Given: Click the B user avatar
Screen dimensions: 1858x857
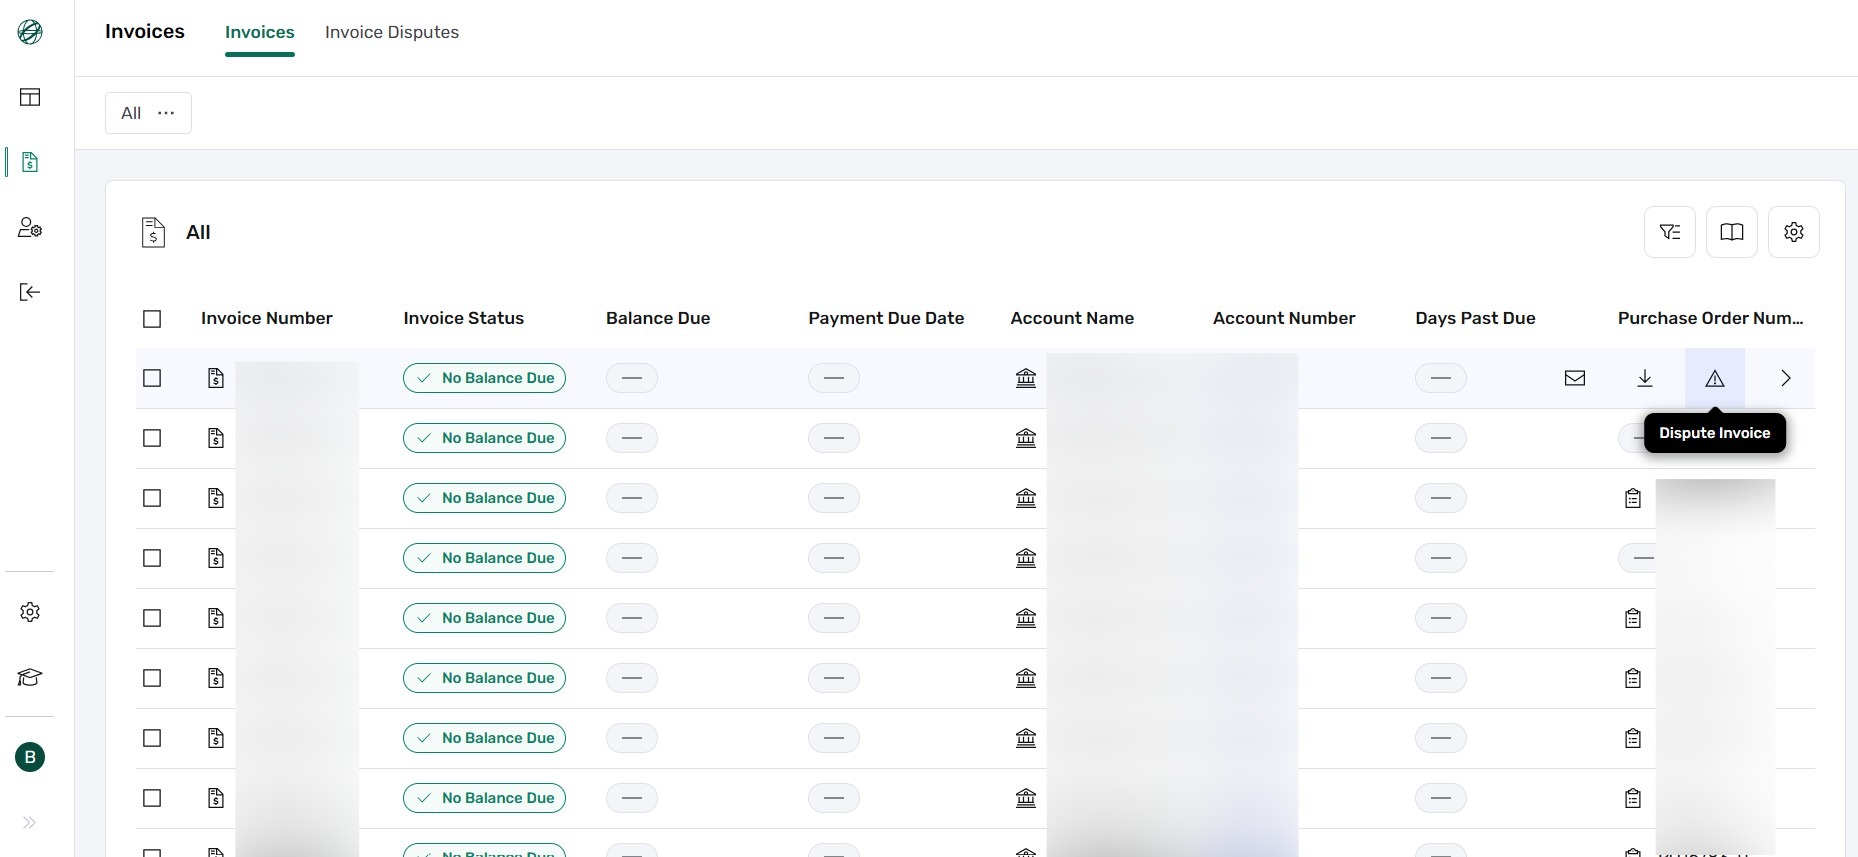Looking at the screenshot, I should (30, 757).
